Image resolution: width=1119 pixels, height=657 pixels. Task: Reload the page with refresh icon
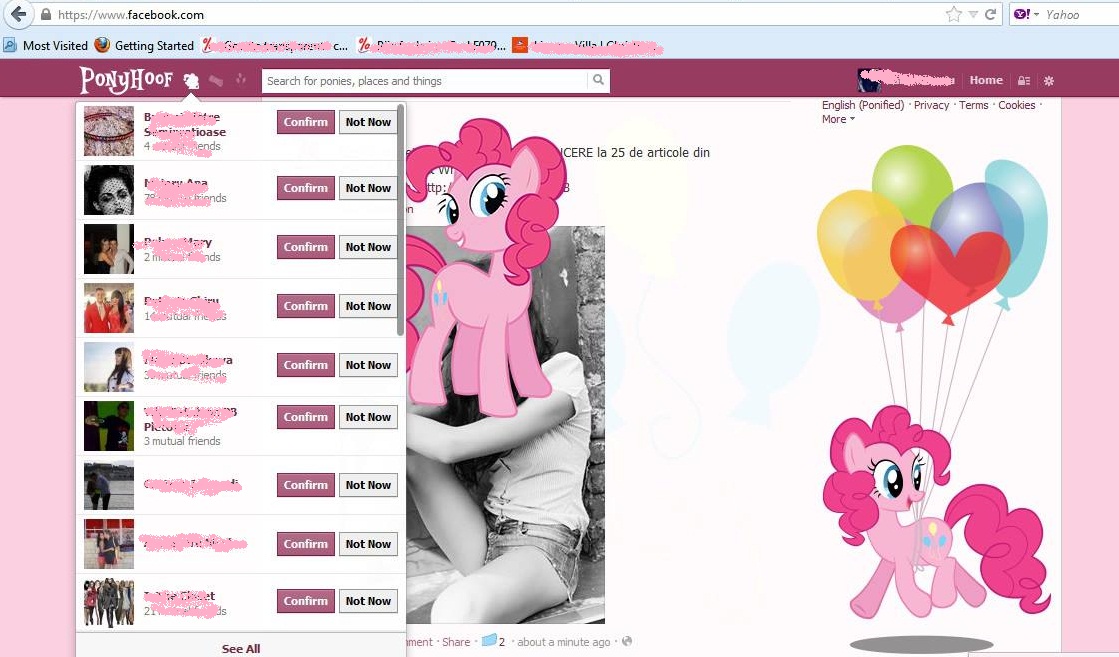[x=991, y=14]
